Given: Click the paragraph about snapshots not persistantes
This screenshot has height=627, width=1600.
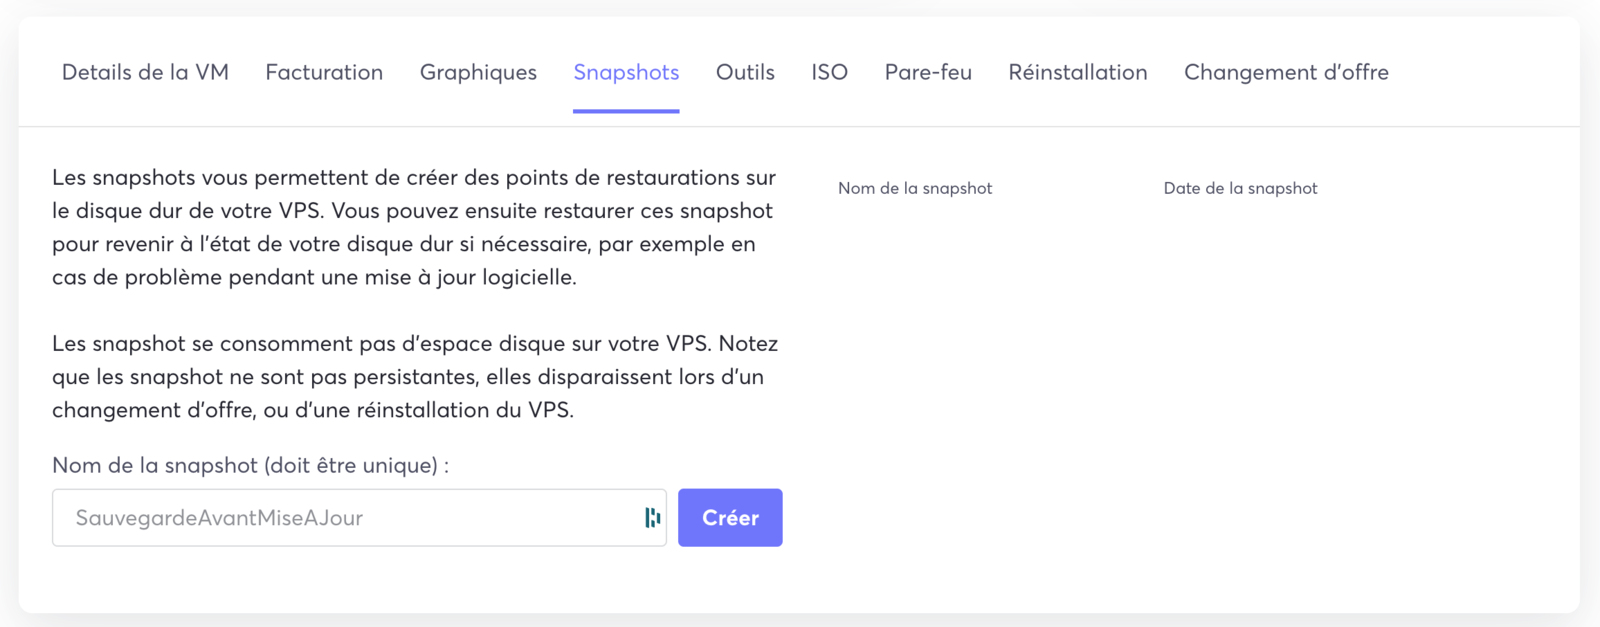Looking at the screenshot, I should (415, 376).
